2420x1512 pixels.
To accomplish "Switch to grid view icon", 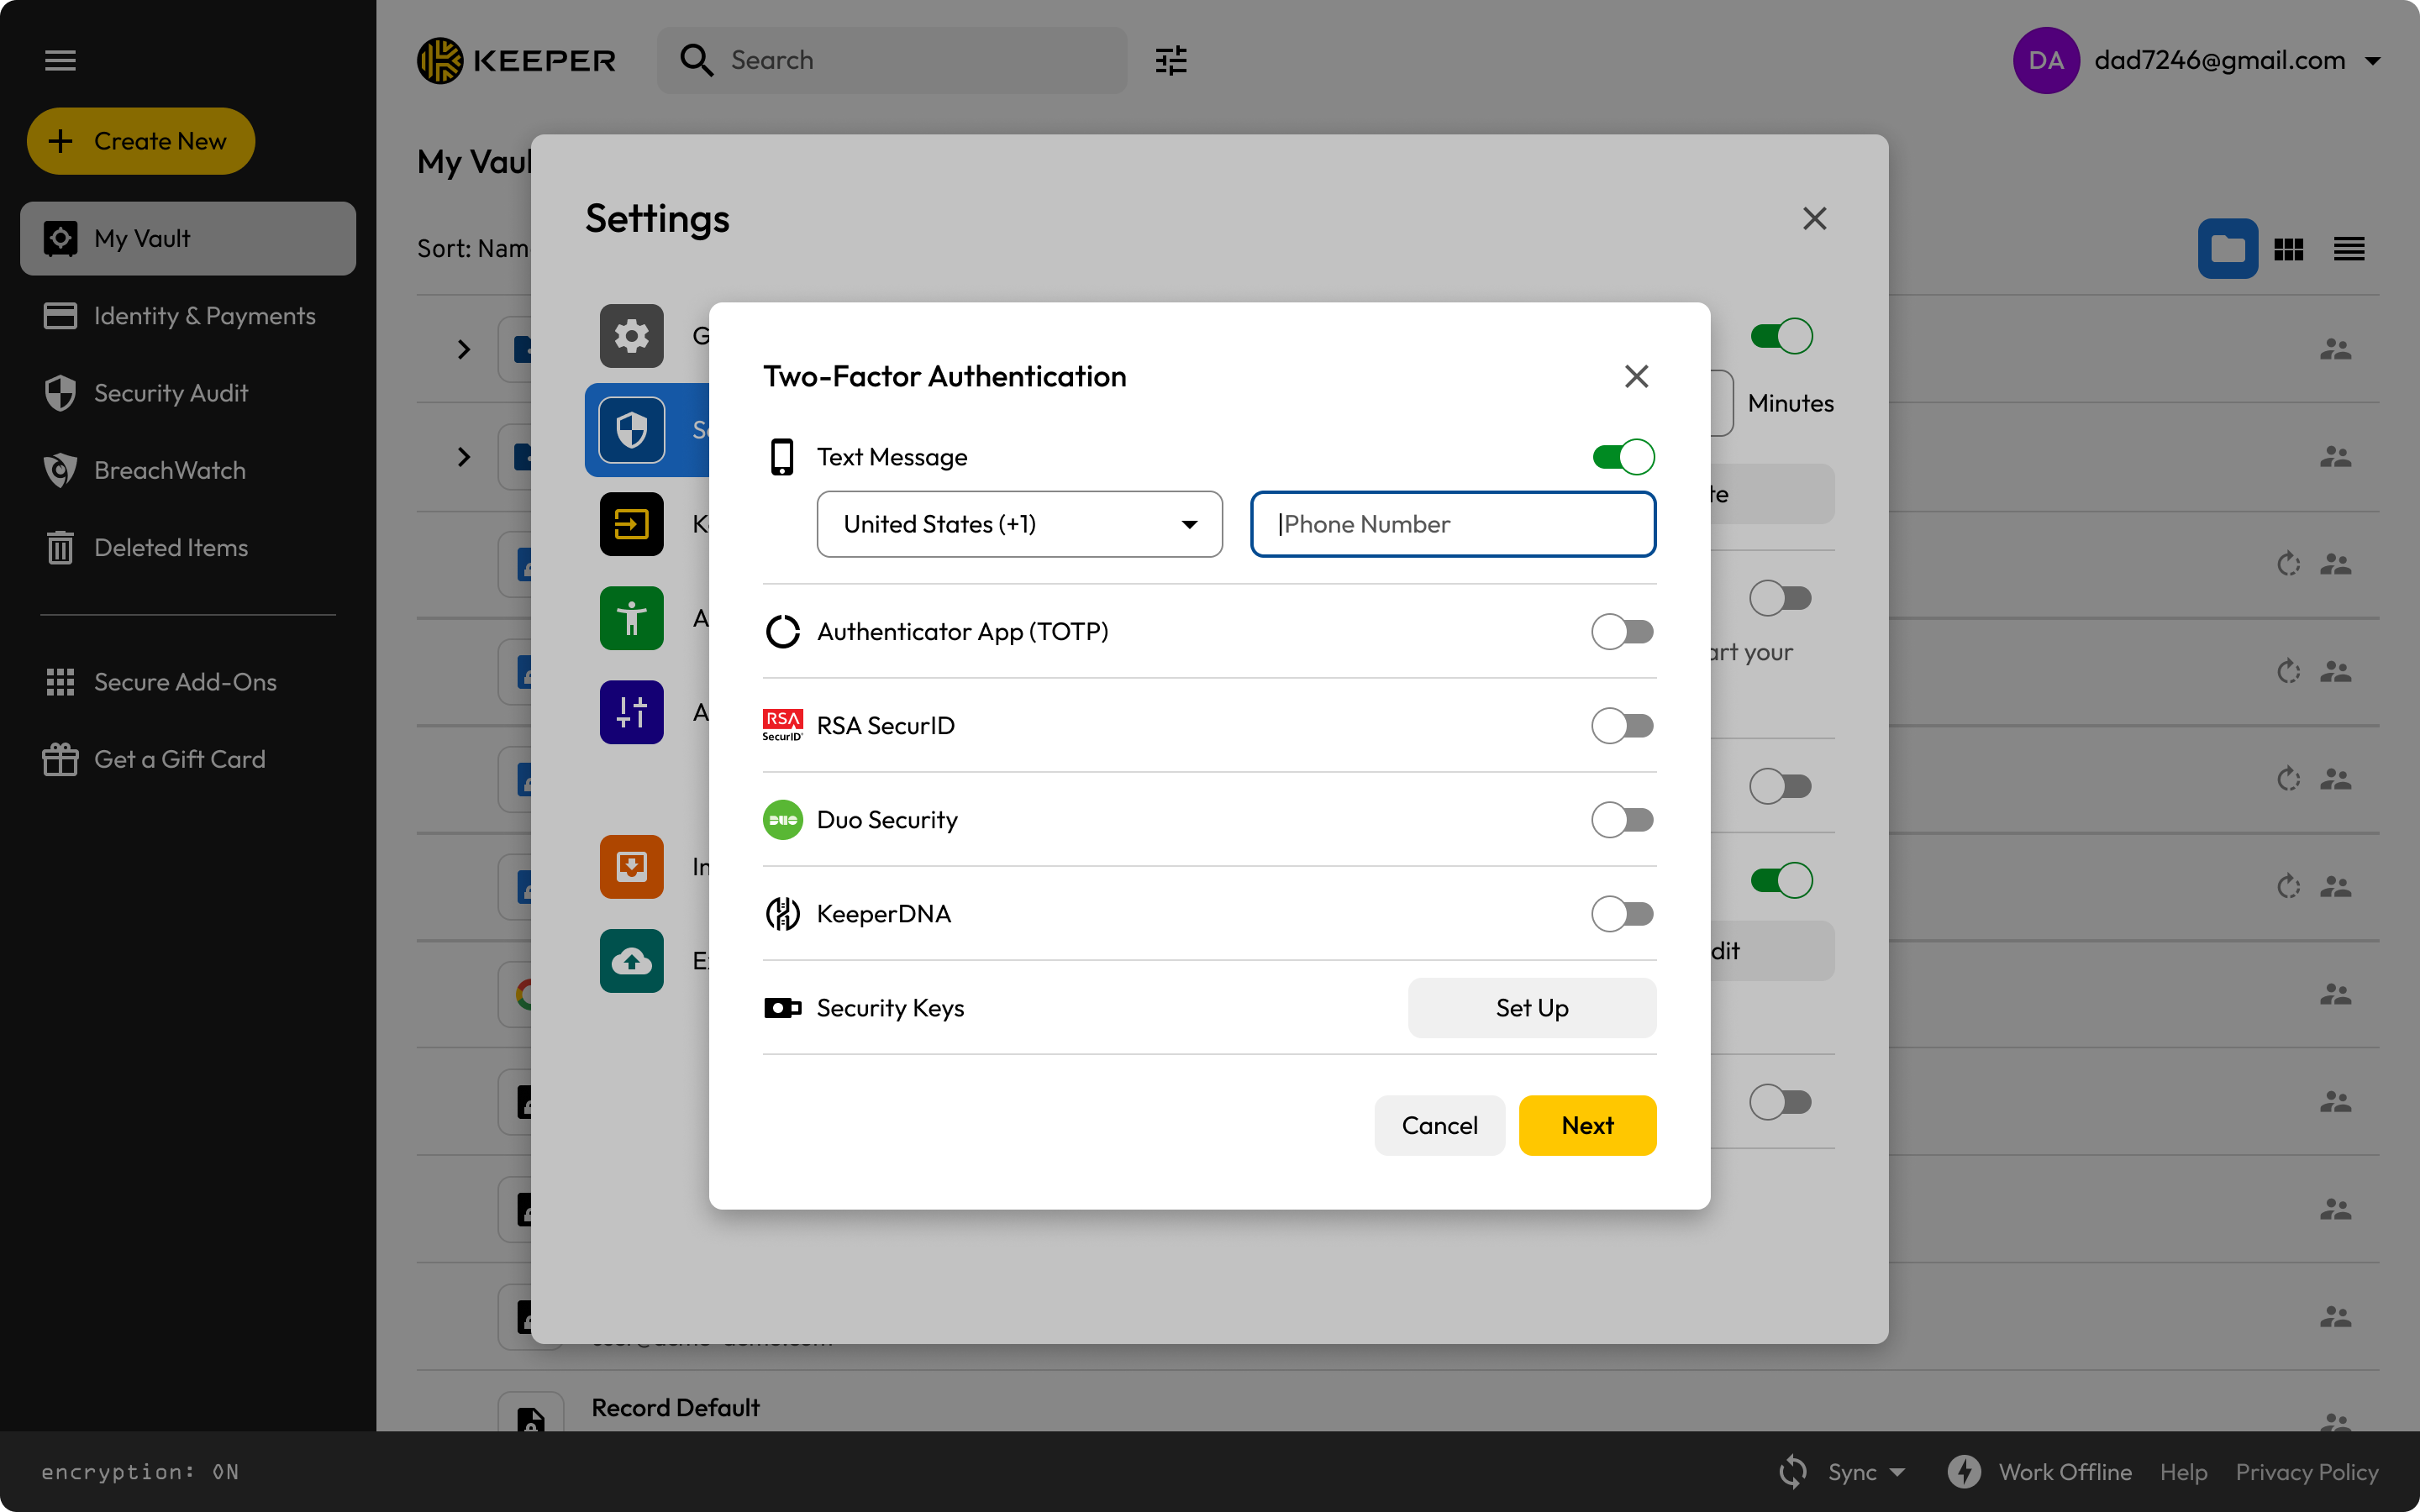I will (2288, 249).
